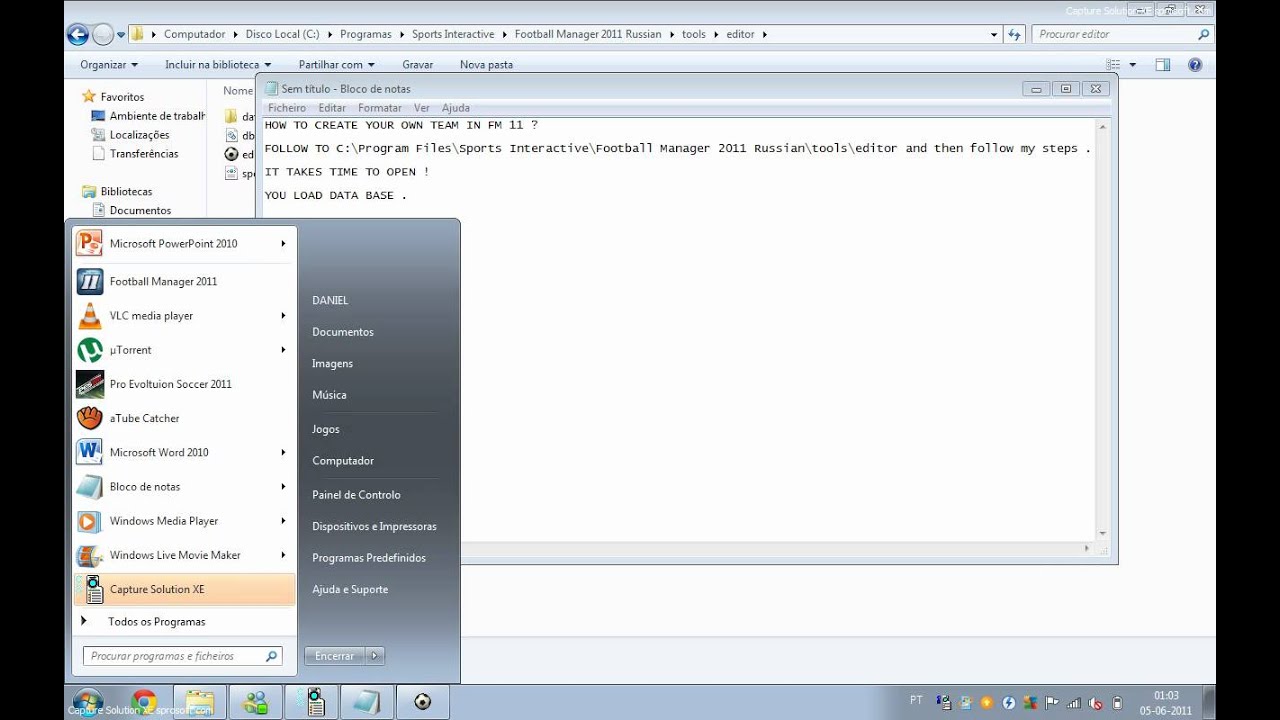Expand Windows Live Movie Maker jump list
This screenshot has height=720, width=1280.
[283, 555]
